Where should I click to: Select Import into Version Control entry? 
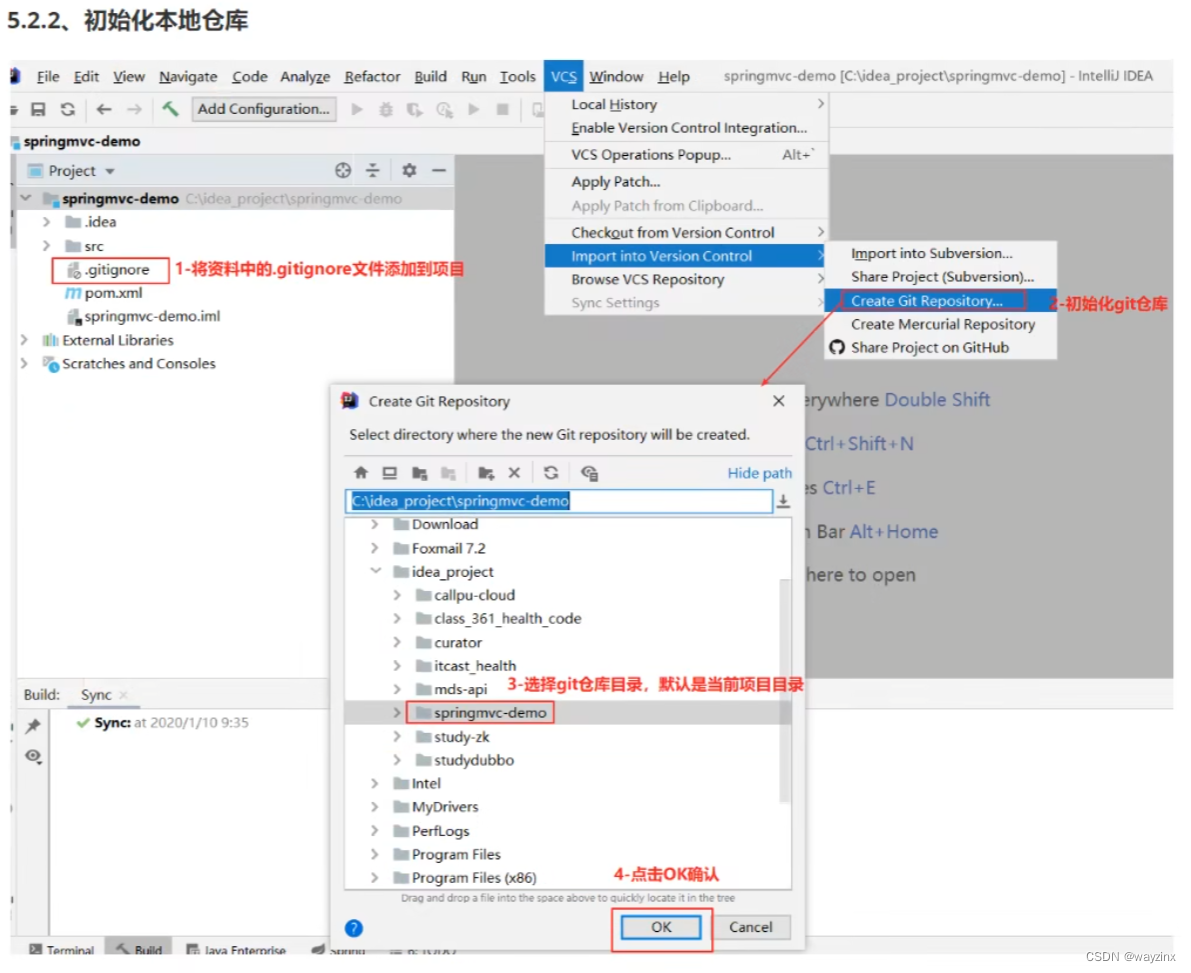click(x=686, y=256)
